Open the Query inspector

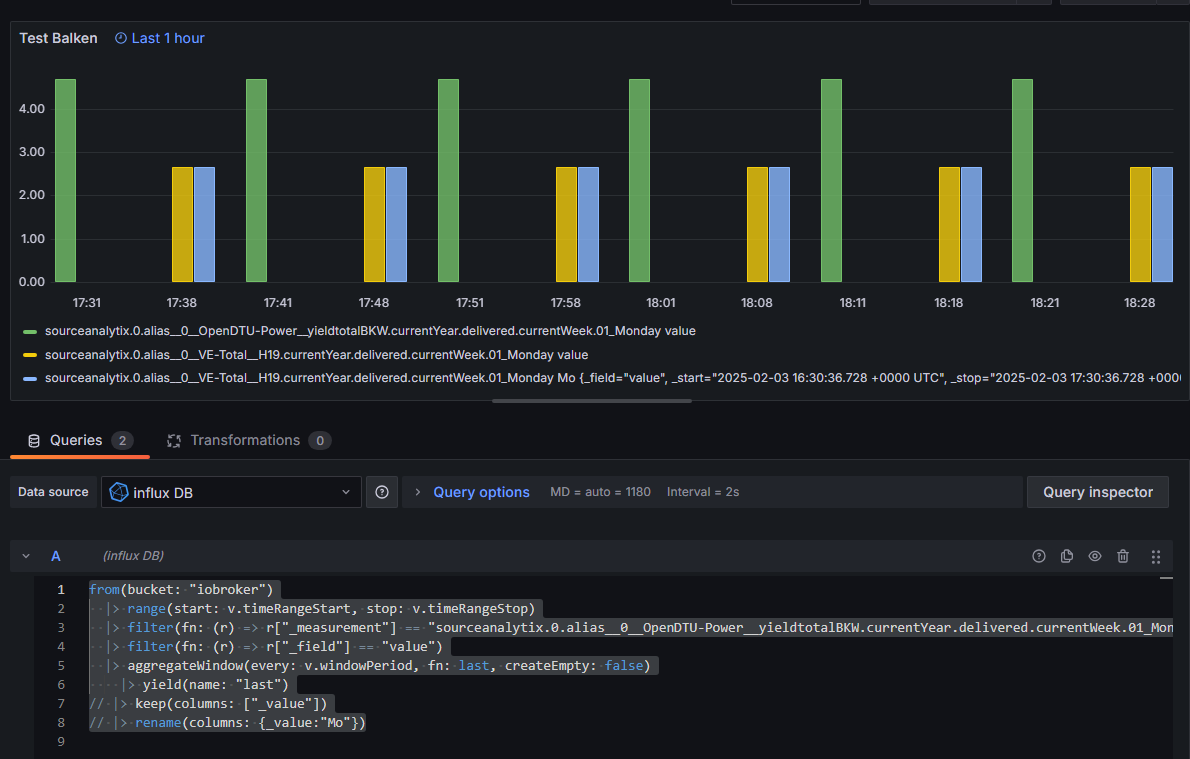1097,492
